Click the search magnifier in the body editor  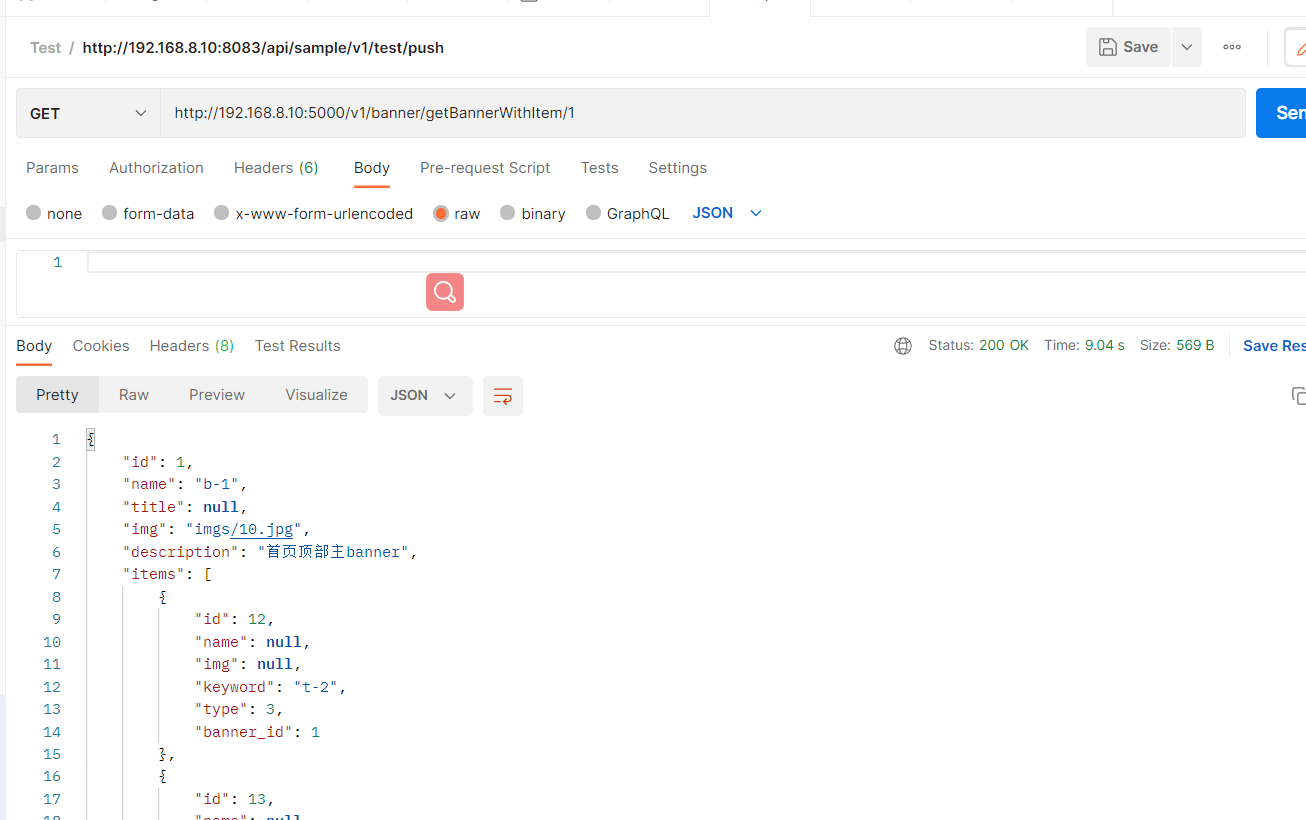(x=444, y=291)
